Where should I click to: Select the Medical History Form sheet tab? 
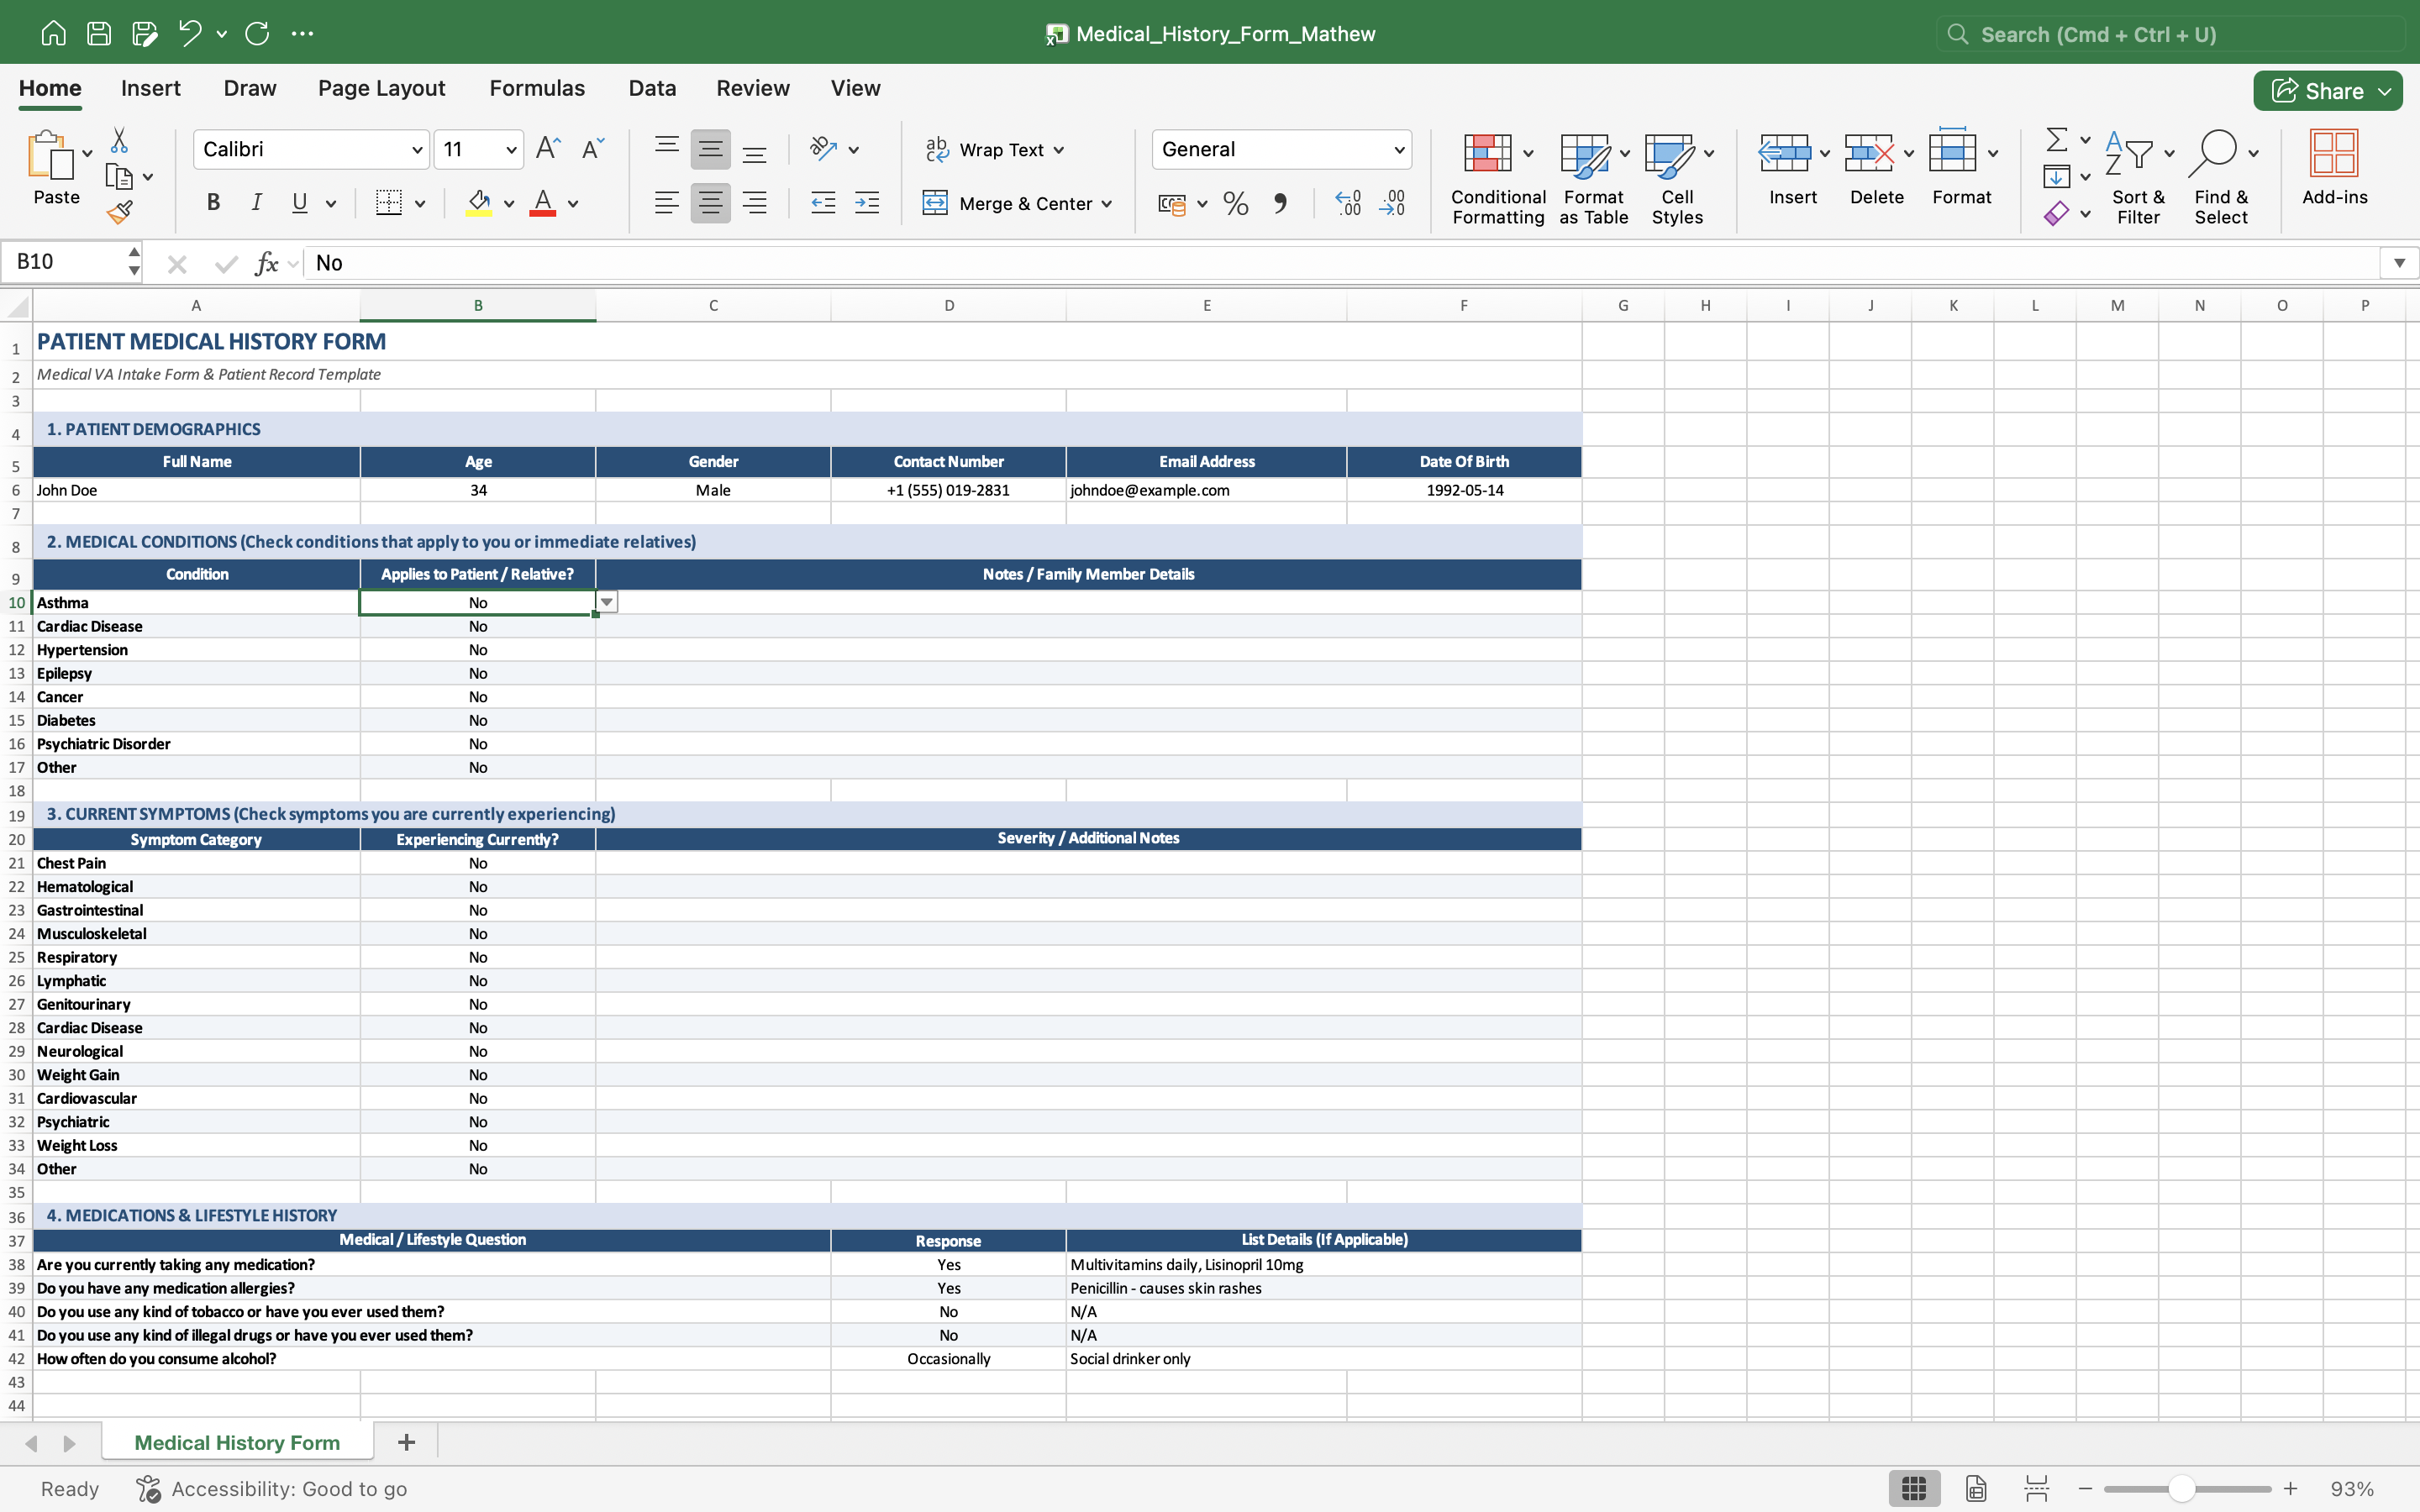coord(237,1442)
